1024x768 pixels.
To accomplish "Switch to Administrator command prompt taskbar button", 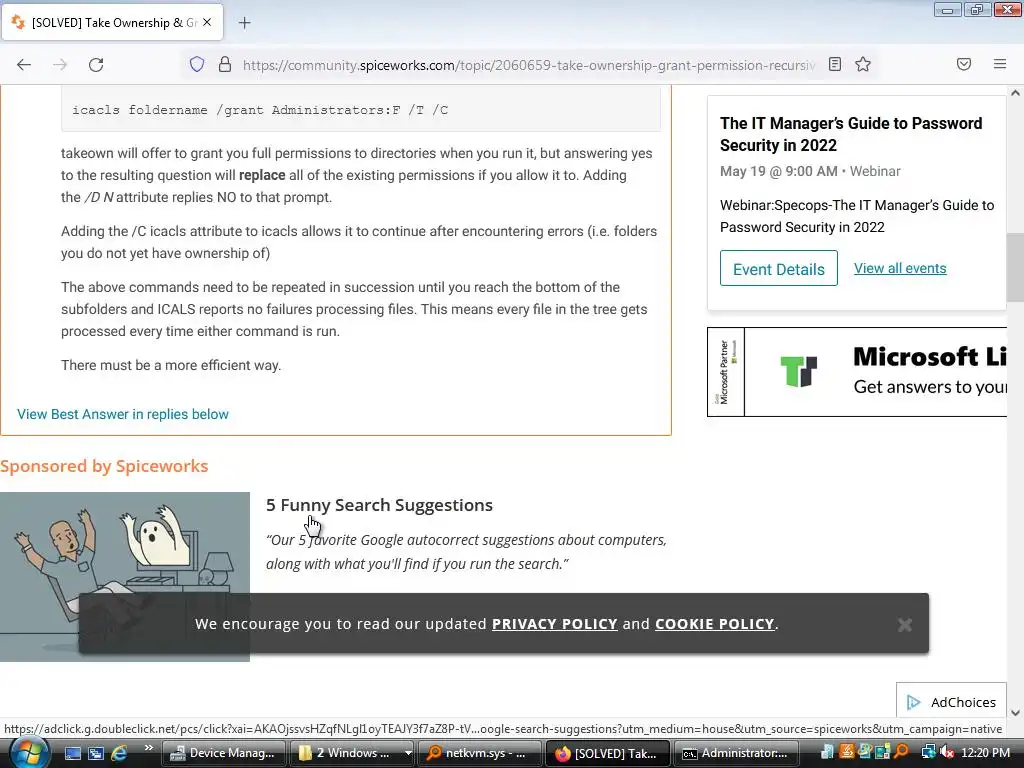I will [x=736, y=753].
